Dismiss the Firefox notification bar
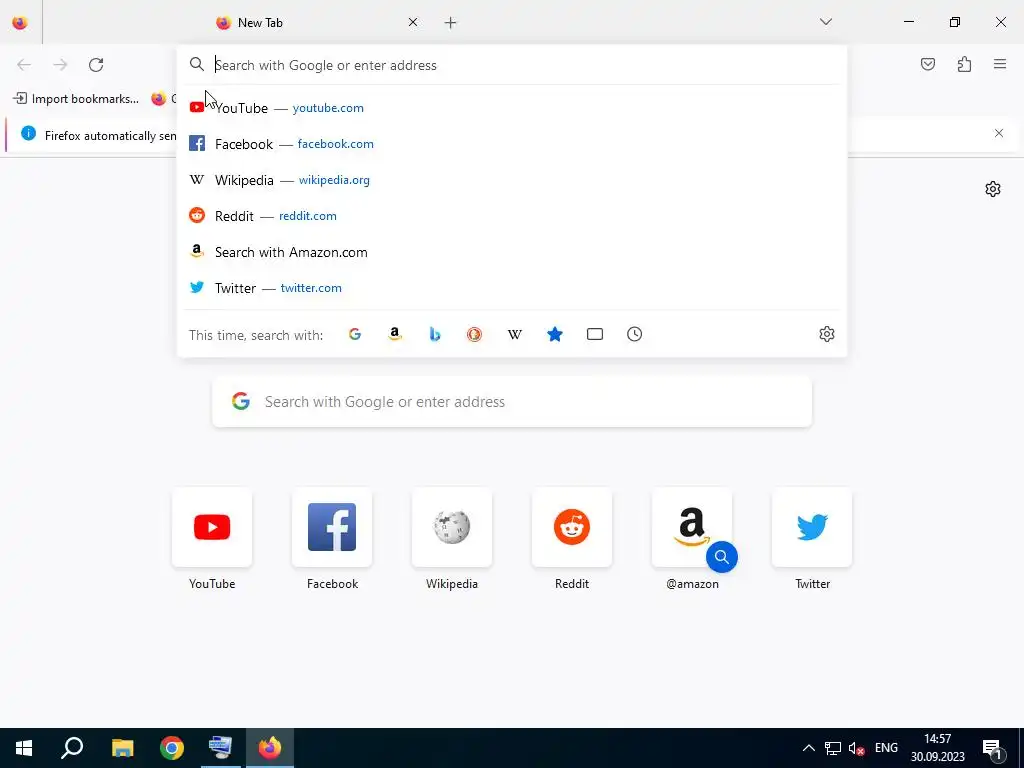The width and height of the screenshot is (1024, 768). pyautogui.click(x=999, y=133)
